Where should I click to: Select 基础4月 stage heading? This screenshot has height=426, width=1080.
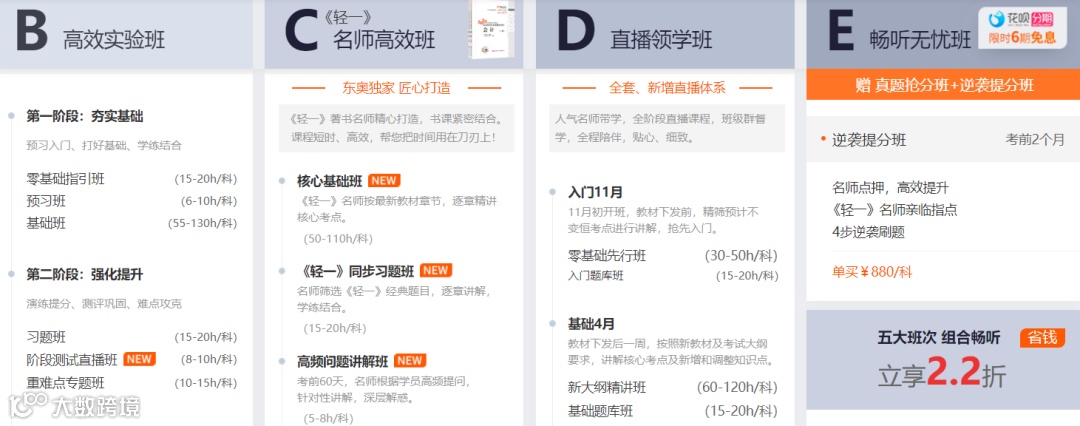pyautogui.click(x=592, y=323)
